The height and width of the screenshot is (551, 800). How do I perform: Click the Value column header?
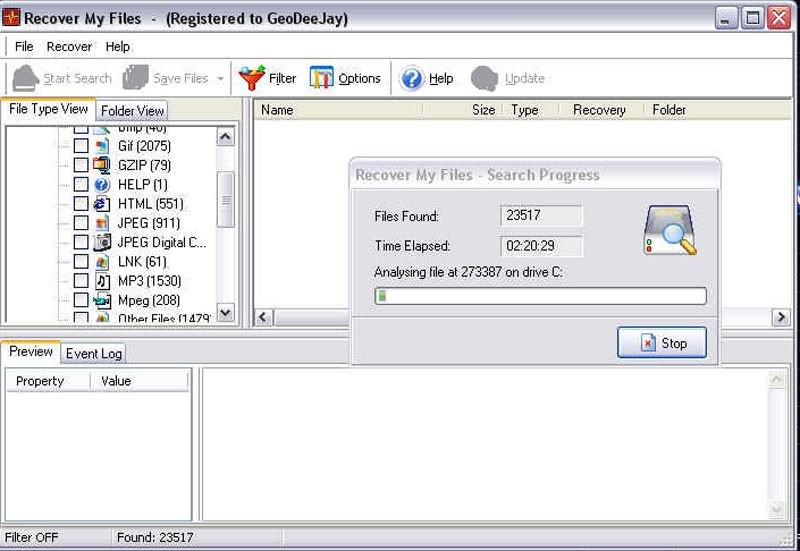pos(139,381)
